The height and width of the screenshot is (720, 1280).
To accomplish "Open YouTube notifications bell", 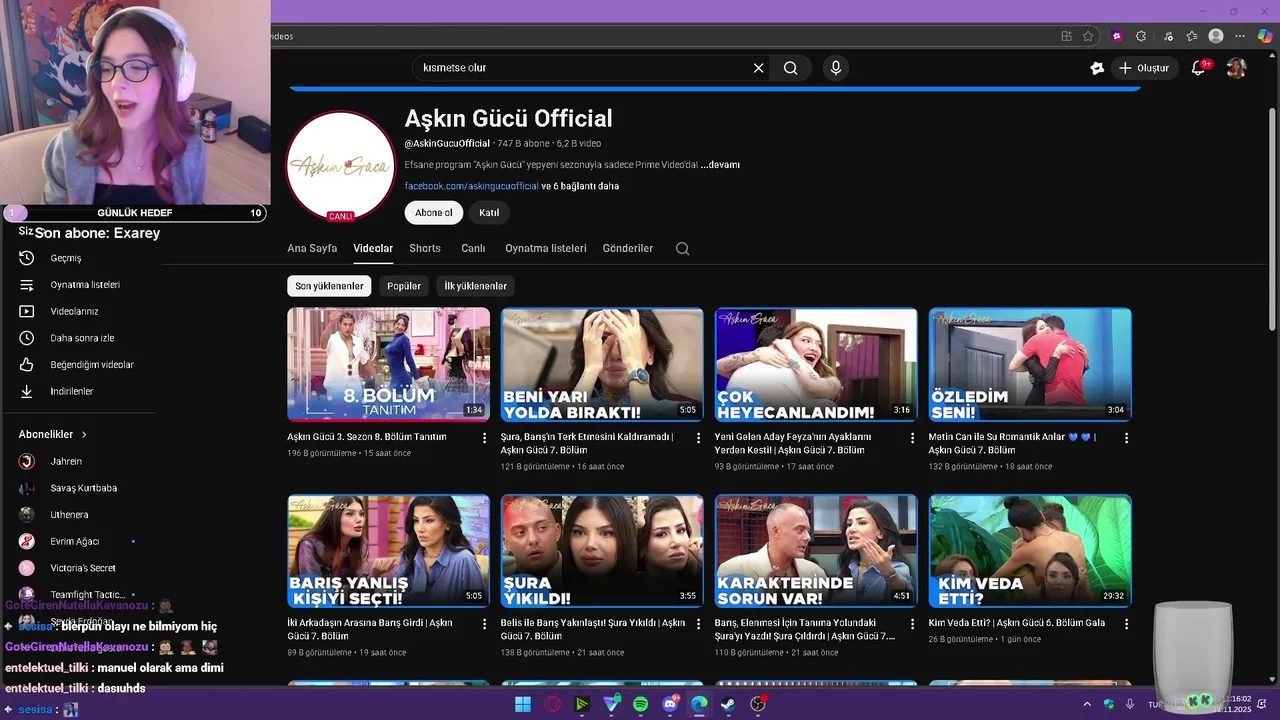I will tap(1198, 68).
